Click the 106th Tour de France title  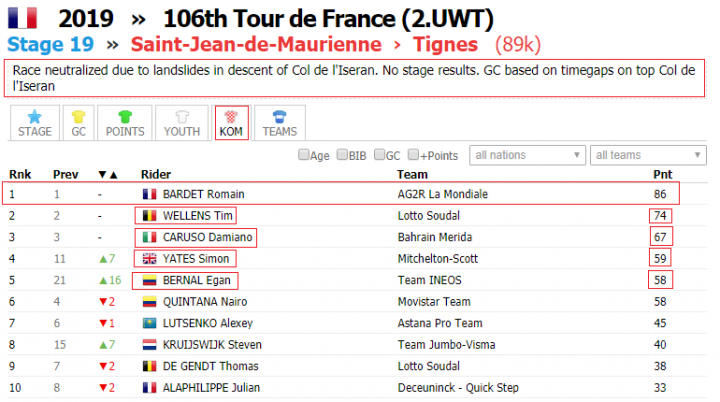pos(328,18)
